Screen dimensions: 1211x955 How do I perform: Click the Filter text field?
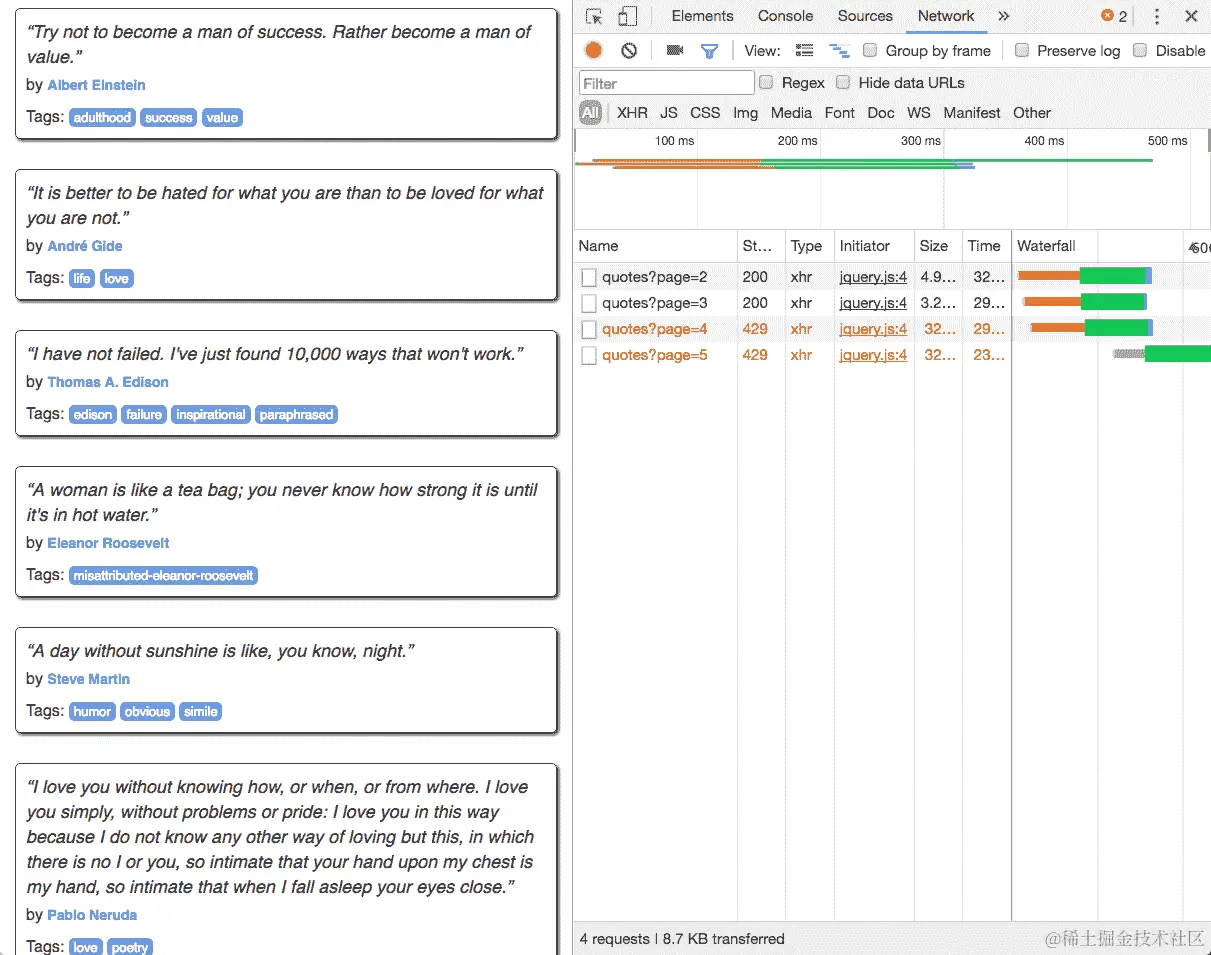coord(667,83)
